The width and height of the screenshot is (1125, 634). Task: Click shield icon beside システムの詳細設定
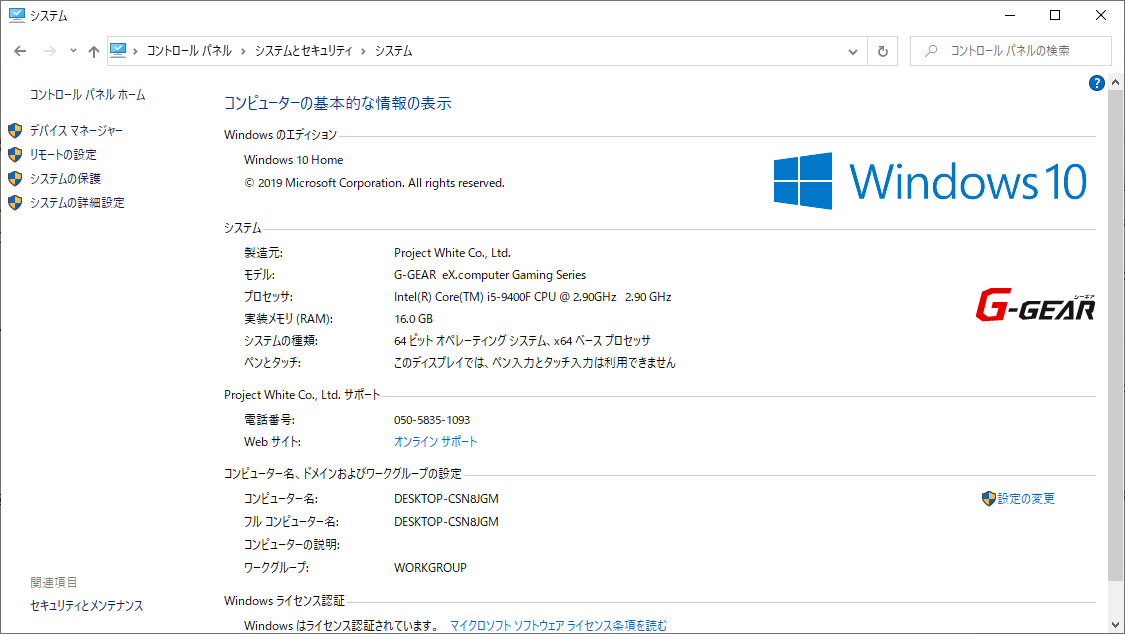(x=15, y=203)
